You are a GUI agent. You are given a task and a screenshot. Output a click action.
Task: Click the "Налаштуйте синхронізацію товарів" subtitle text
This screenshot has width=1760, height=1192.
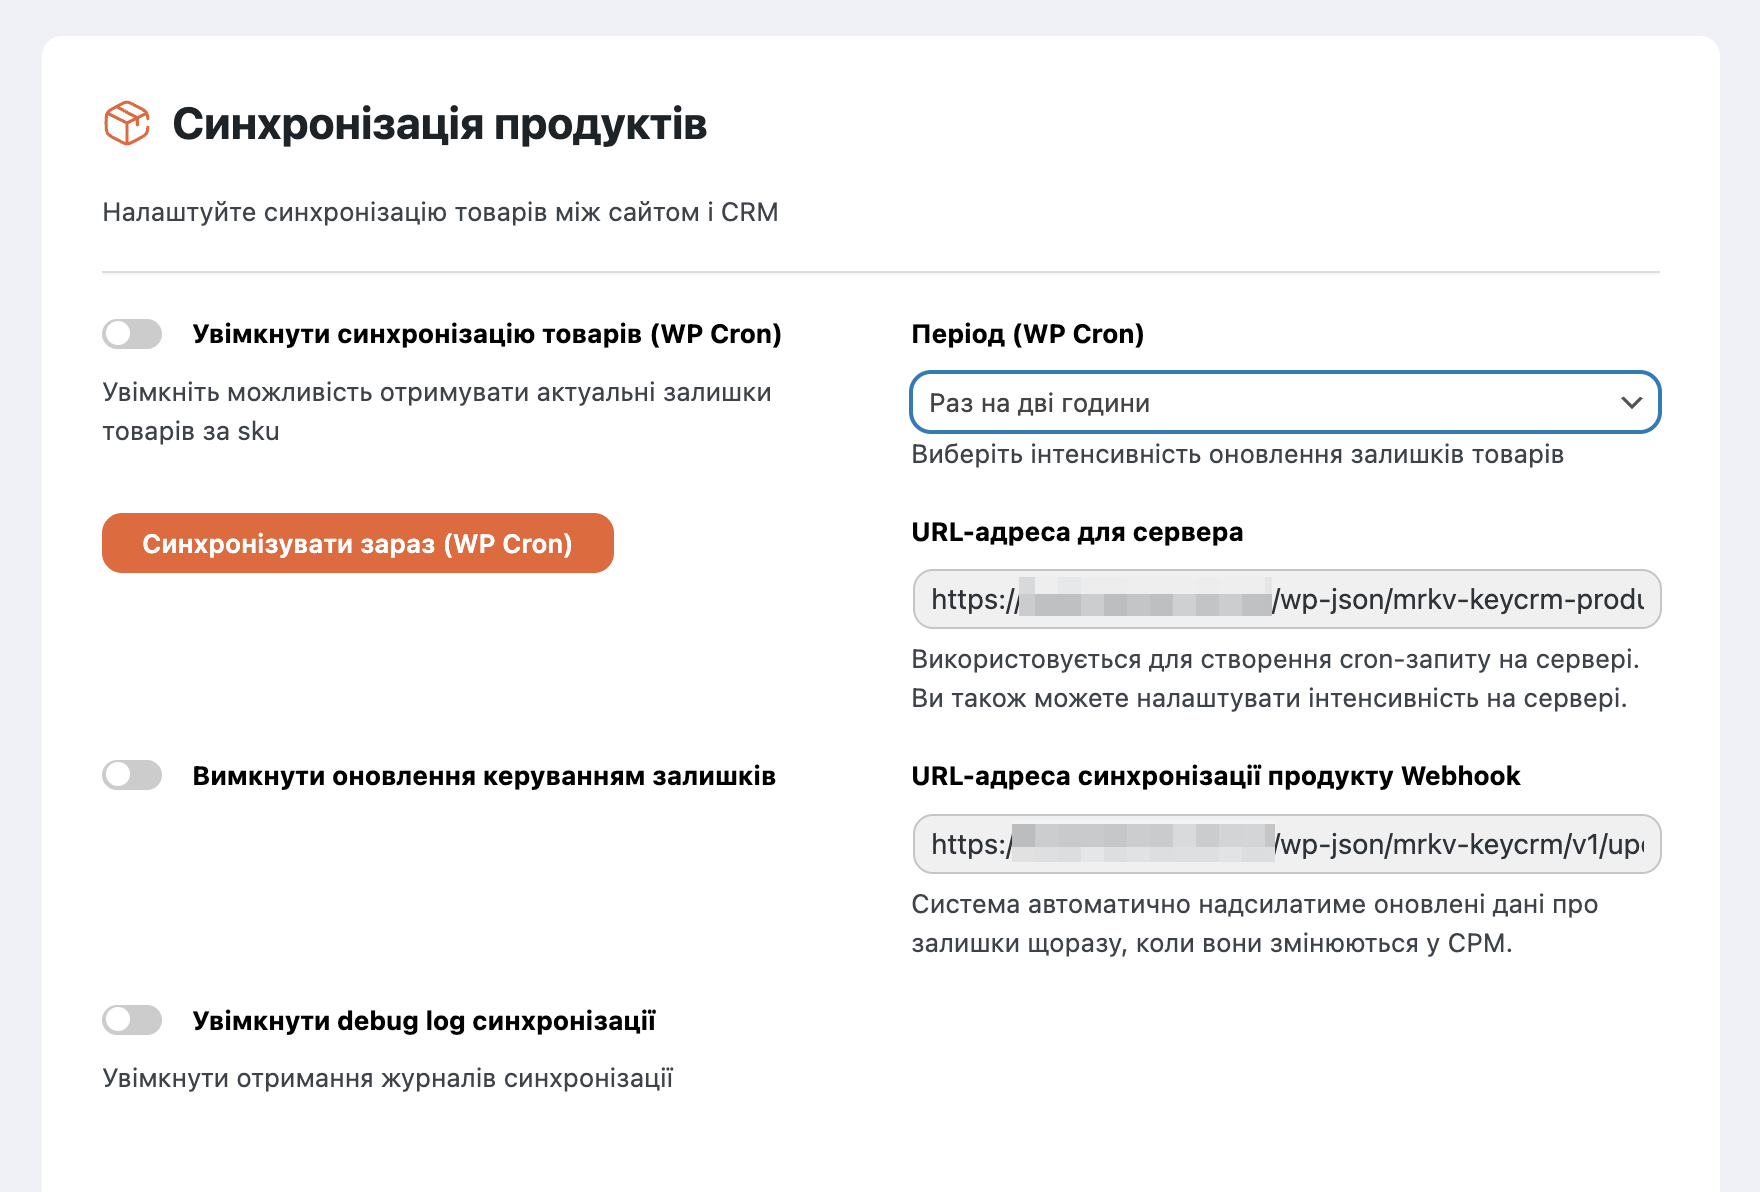pyautogui.click(x=440, y=212)
